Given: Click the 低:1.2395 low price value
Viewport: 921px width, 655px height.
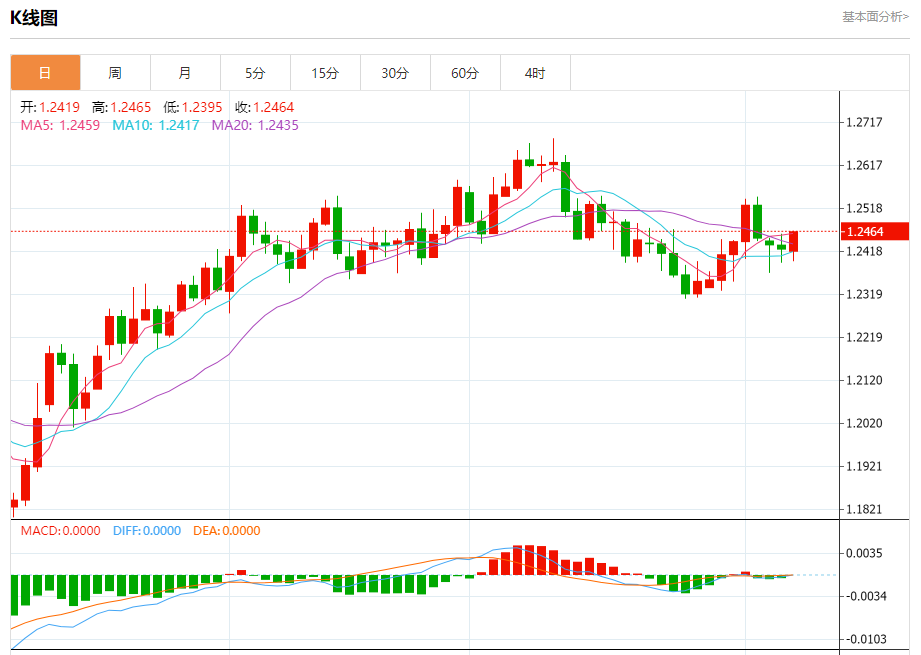Looking at the screenshot, I should [193, 108].
